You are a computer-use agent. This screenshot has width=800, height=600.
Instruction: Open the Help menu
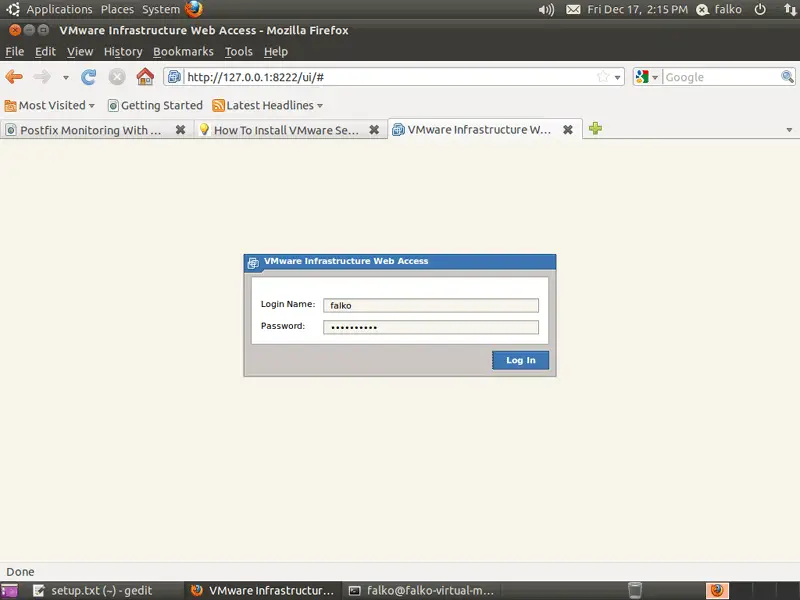click(x=276, y=52)
